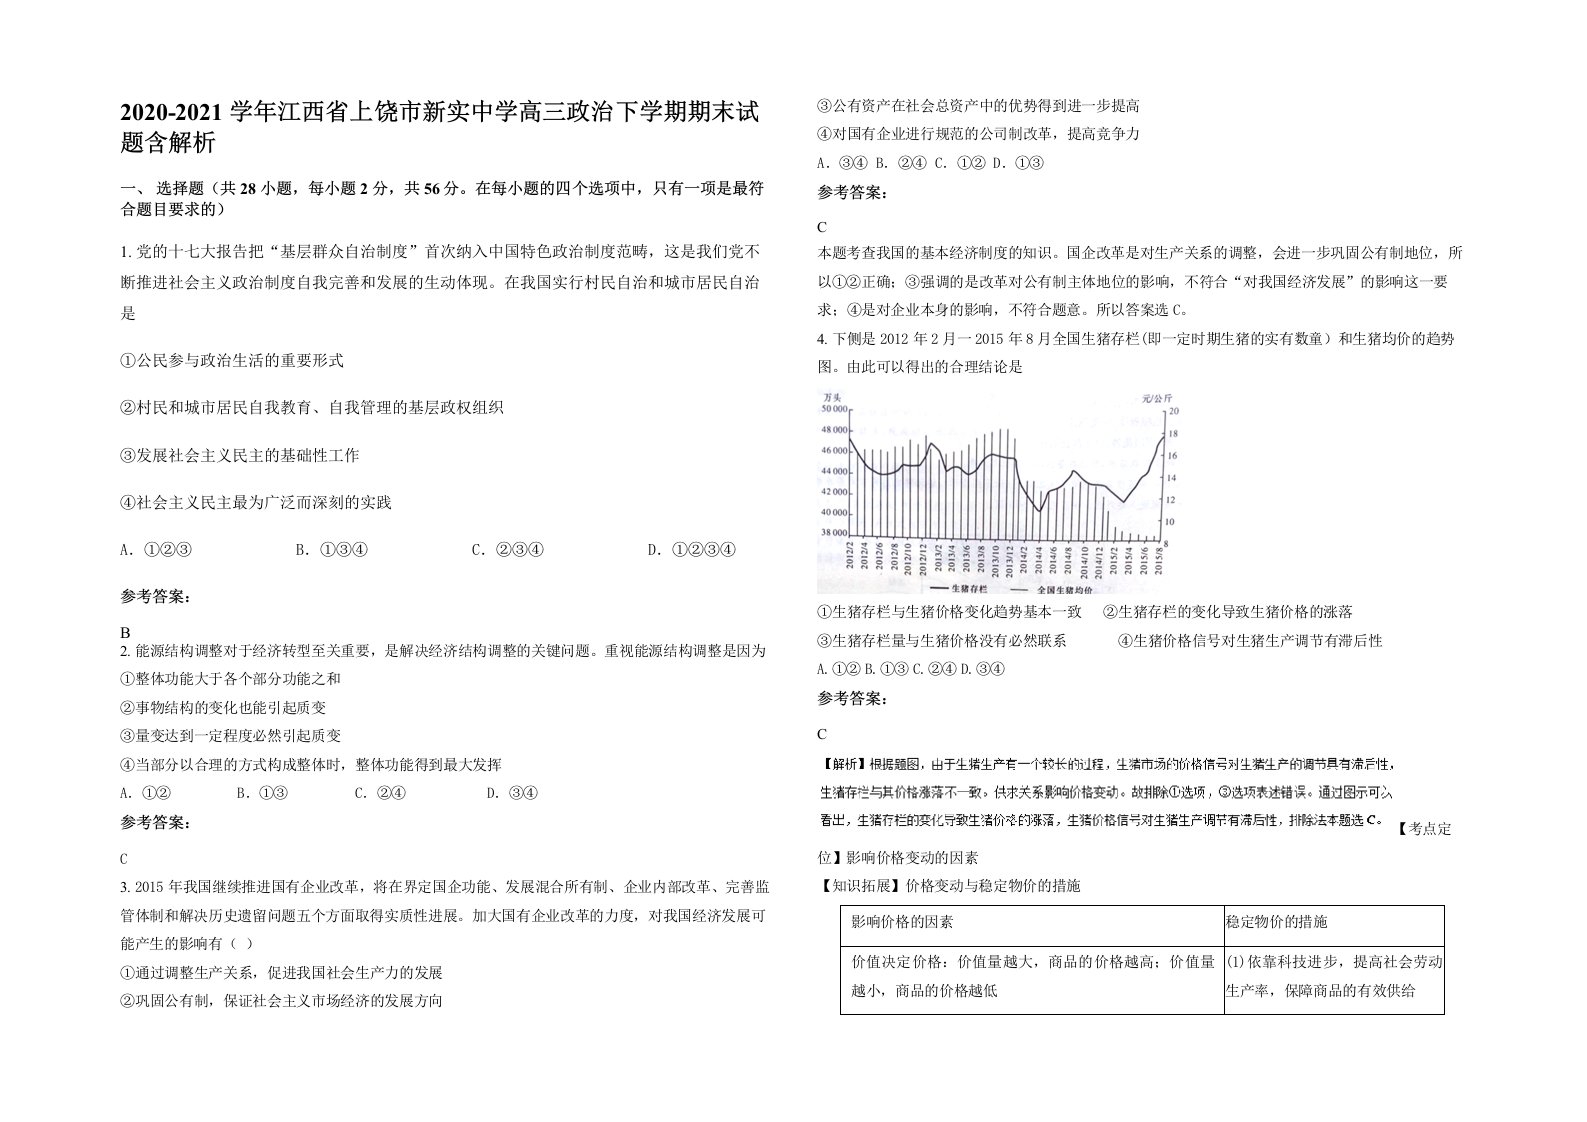
Task: Click question 2 text about 能源结构调整
Action: (443, 651)
